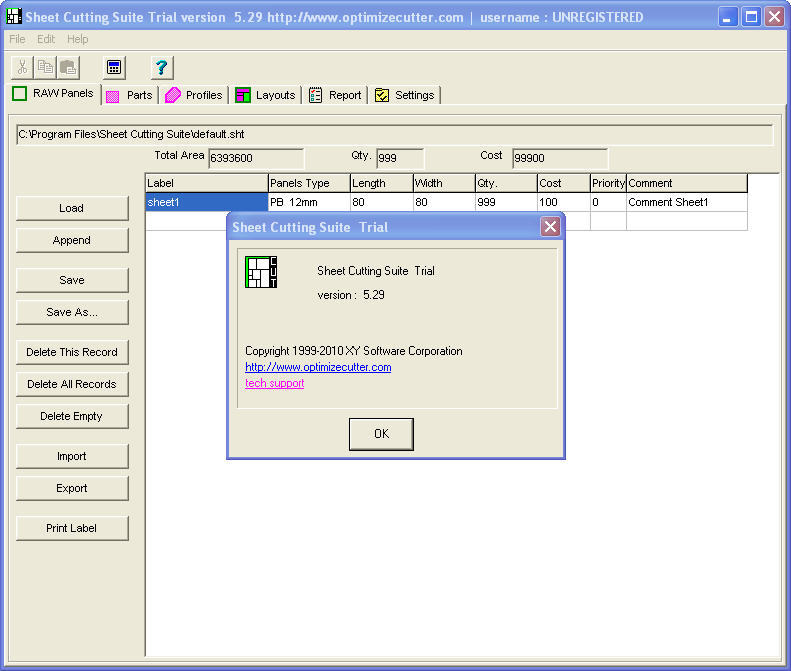
Task: Close the main application window
Action: tap(774, 17)
